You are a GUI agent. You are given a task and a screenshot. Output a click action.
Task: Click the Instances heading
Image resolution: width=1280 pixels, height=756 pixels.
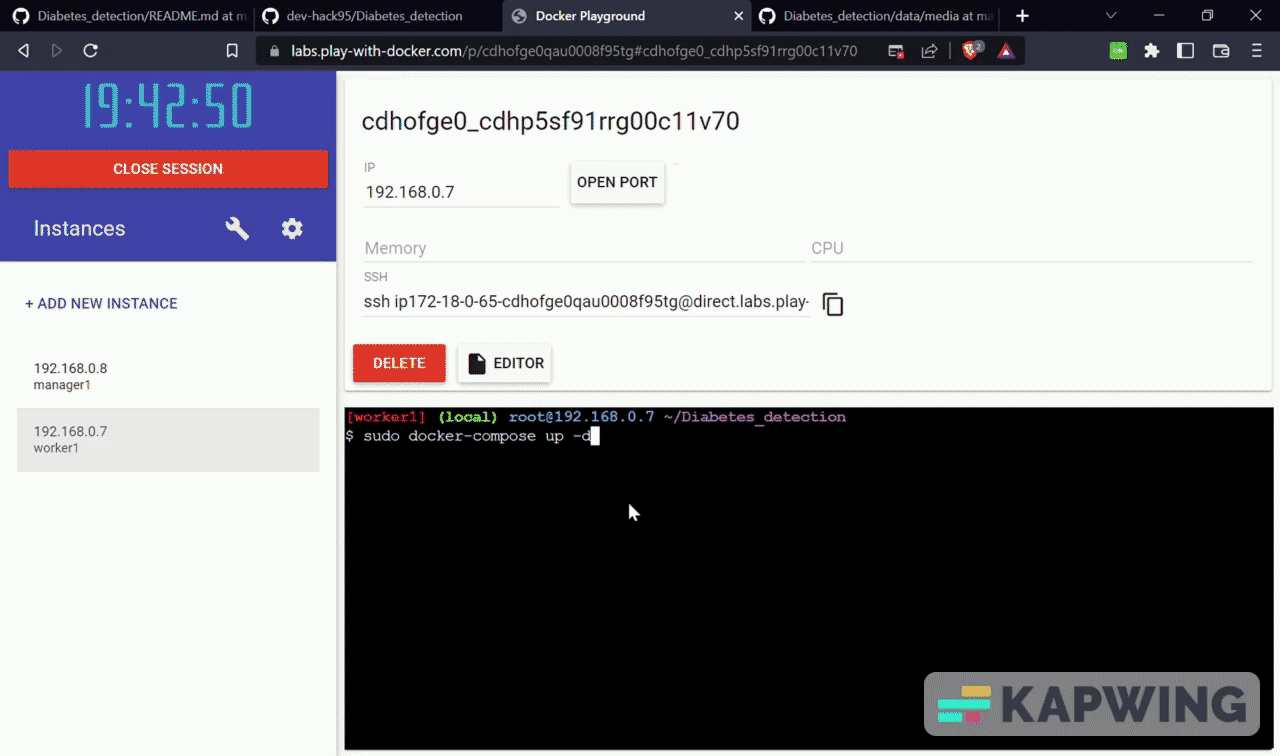pyautogui.click(x=79, y=229)
